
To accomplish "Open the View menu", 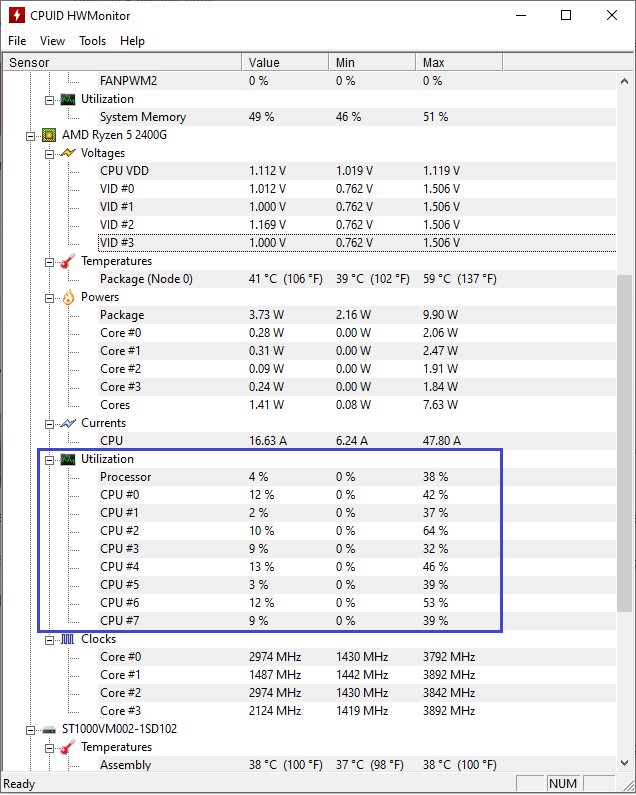I will (52, 41).
